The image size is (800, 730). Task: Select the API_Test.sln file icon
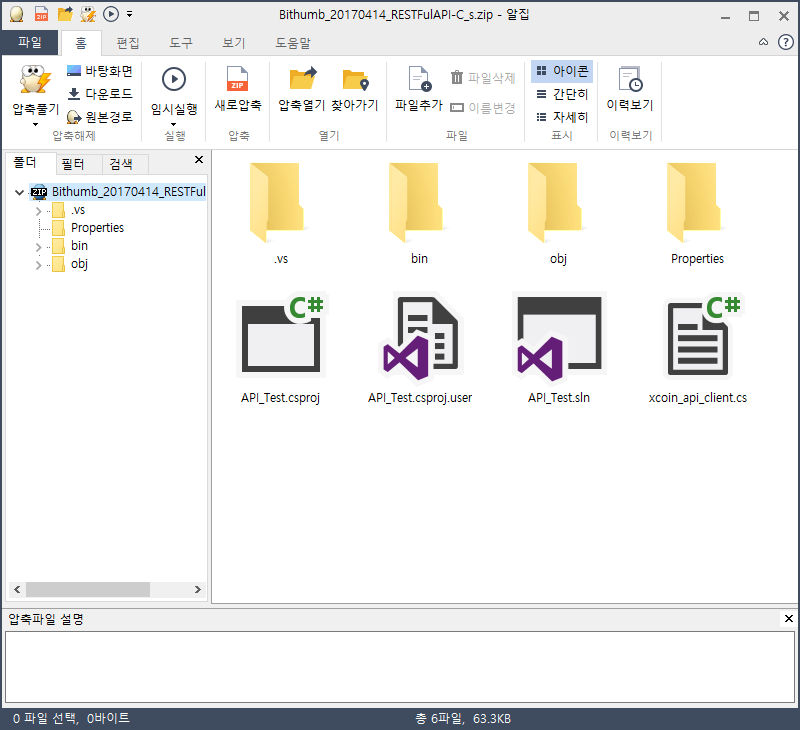559,337
